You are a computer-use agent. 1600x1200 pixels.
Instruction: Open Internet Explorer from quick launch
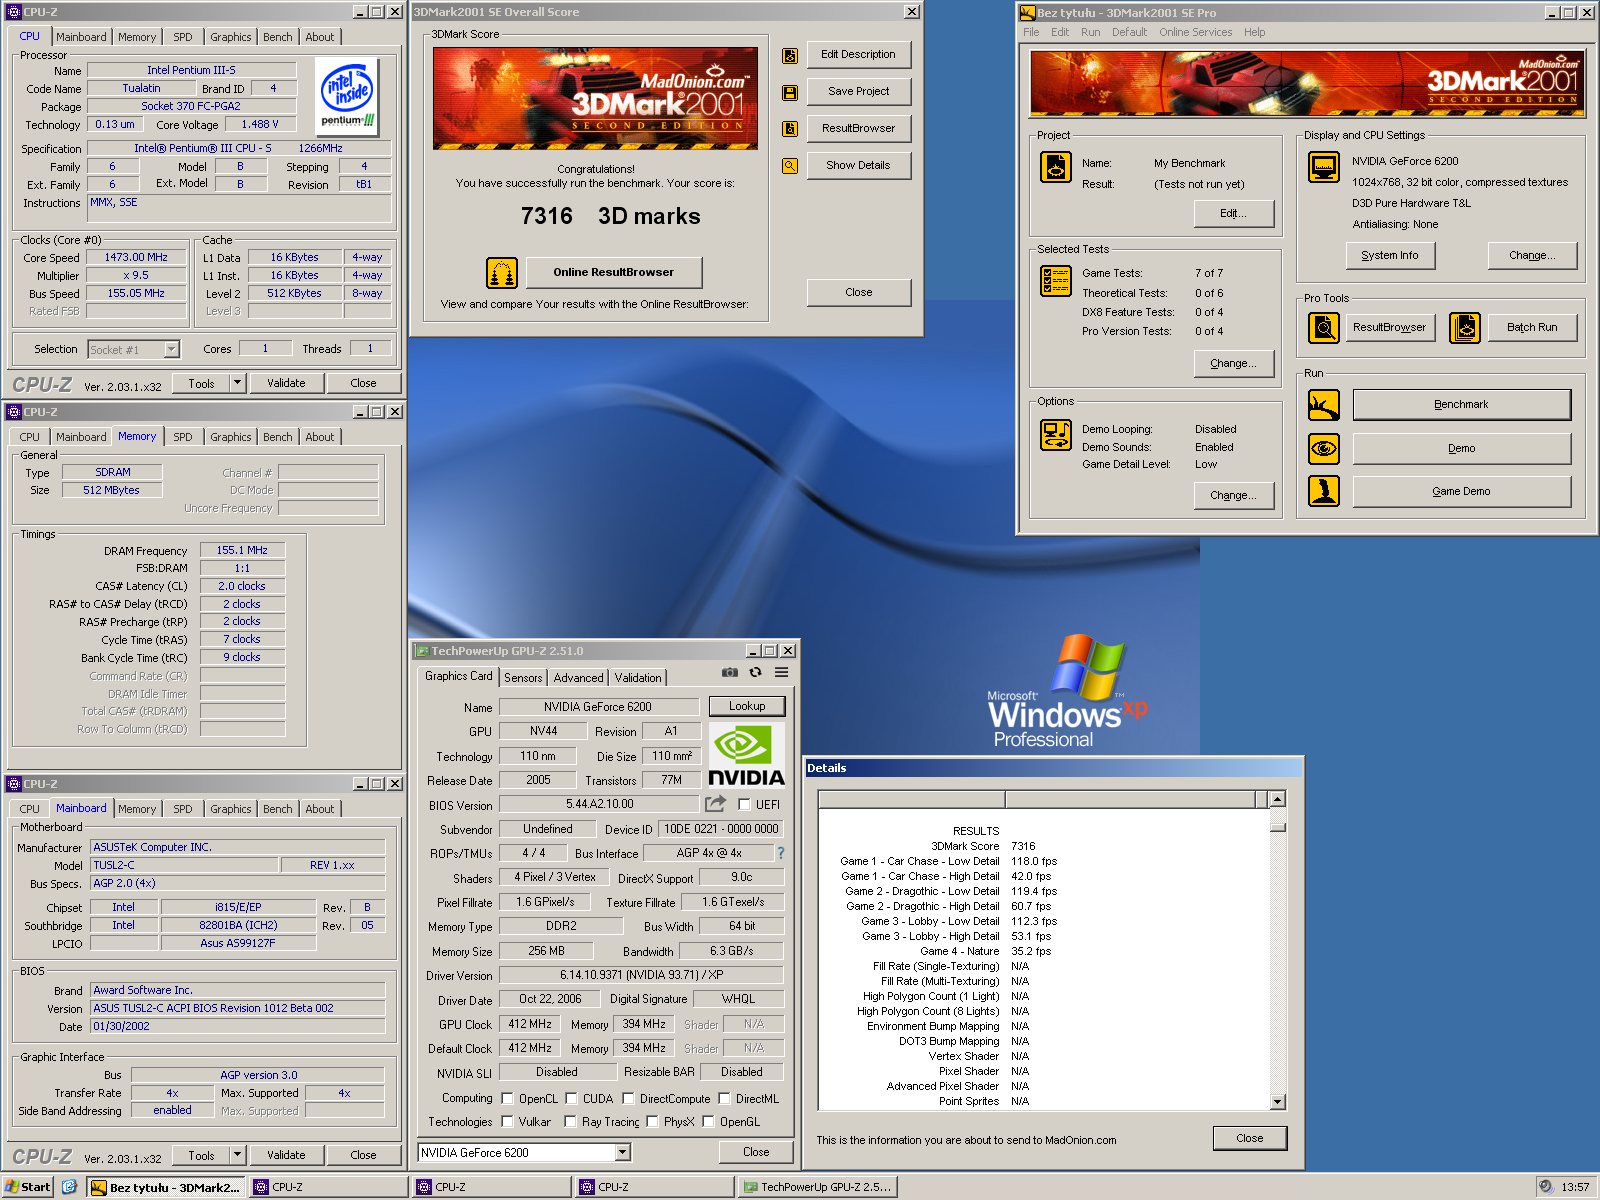pos(69,1187)
